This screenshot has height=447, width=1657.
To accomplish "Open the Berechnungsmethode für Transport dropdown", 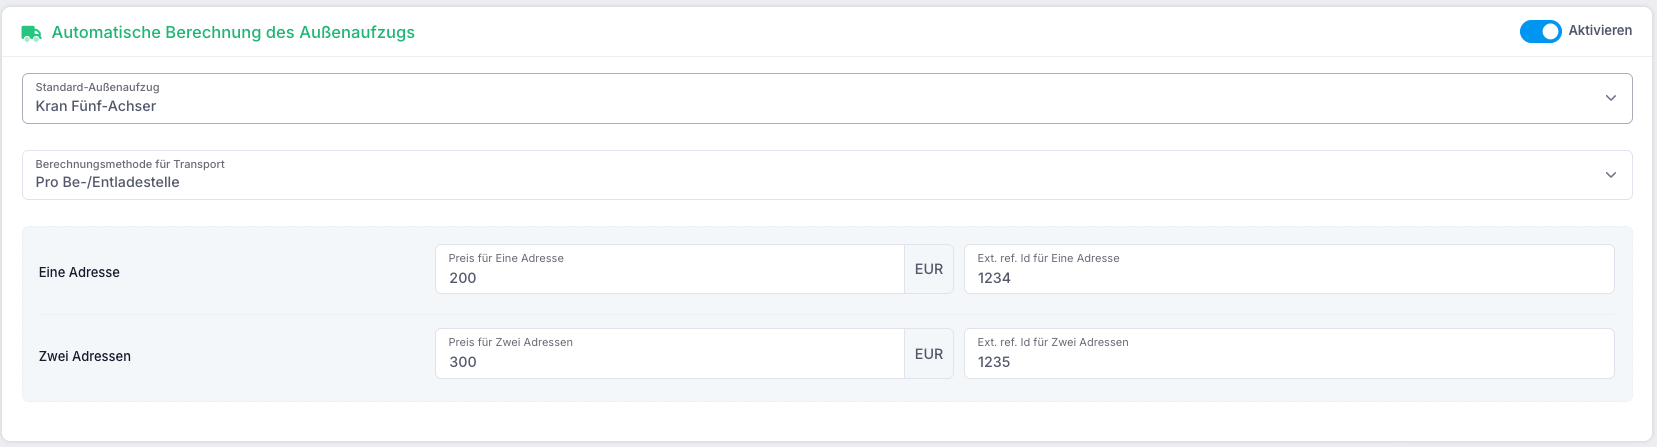I will click(827, 175).
